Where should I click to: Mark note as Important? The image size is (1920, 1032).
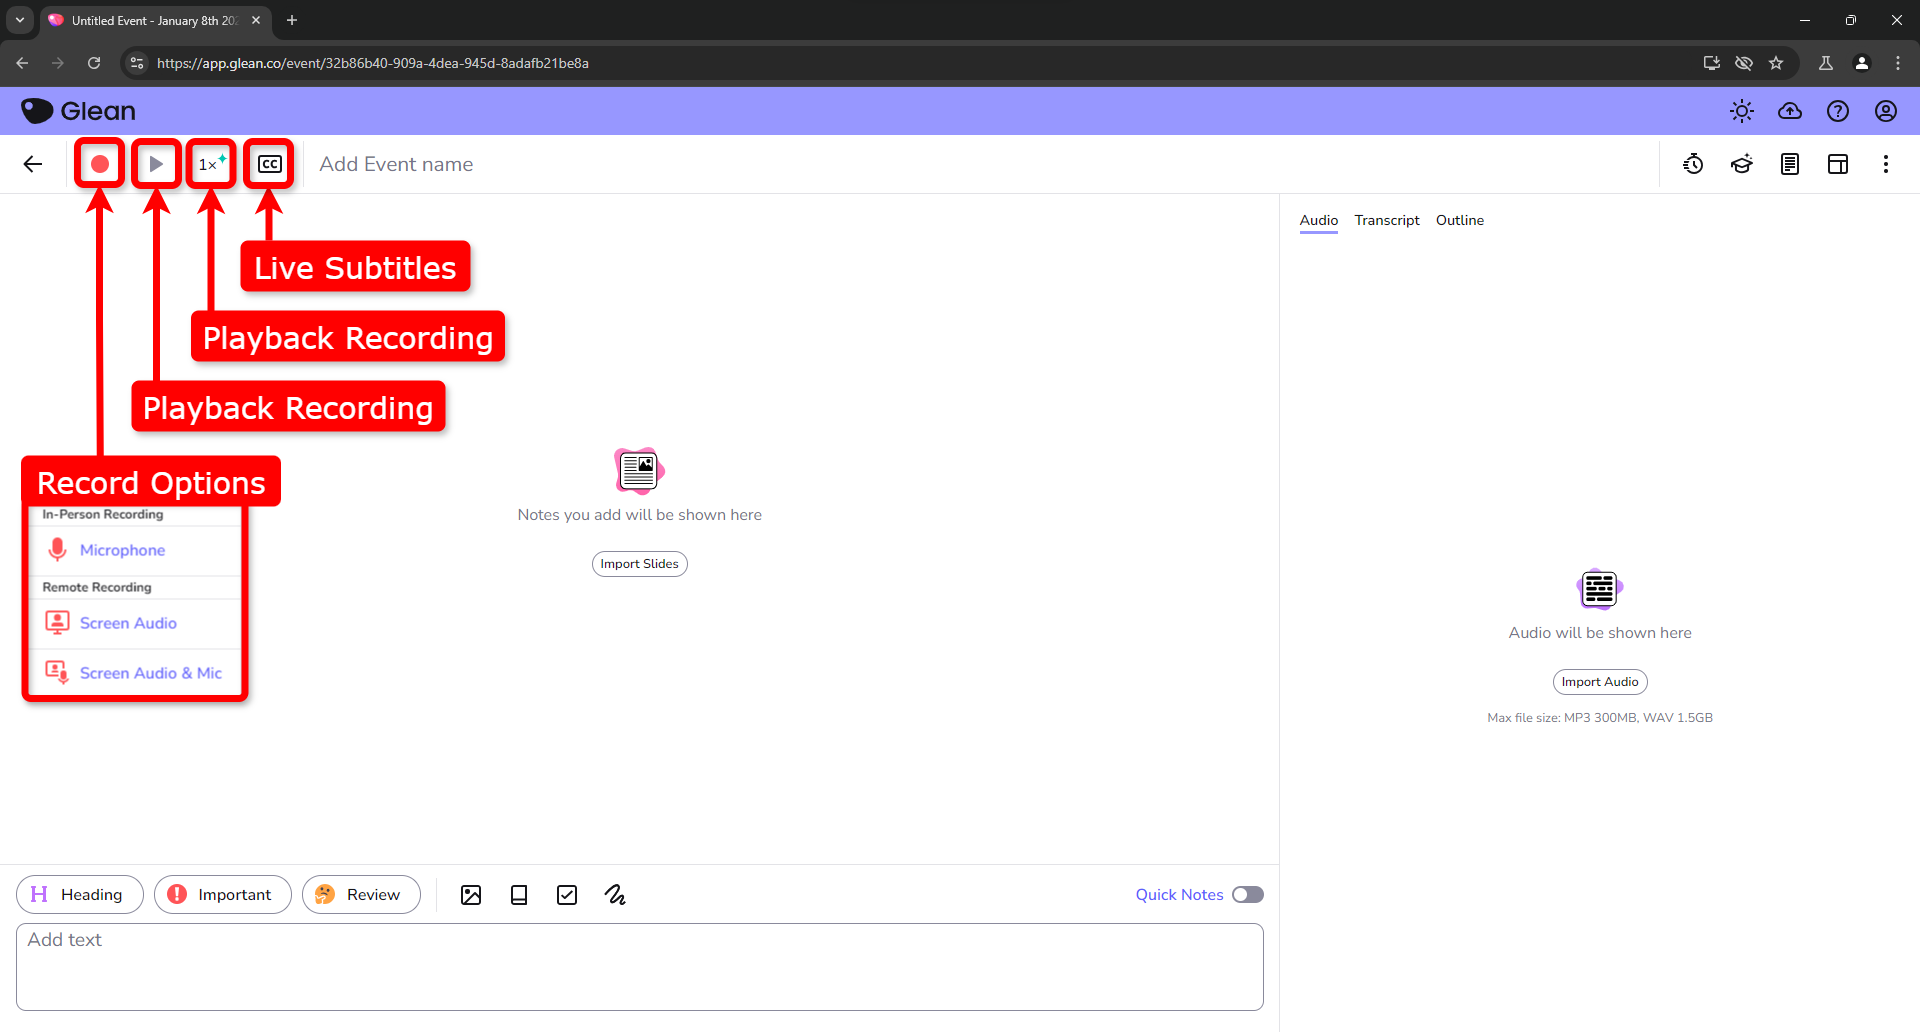point(222,895)
